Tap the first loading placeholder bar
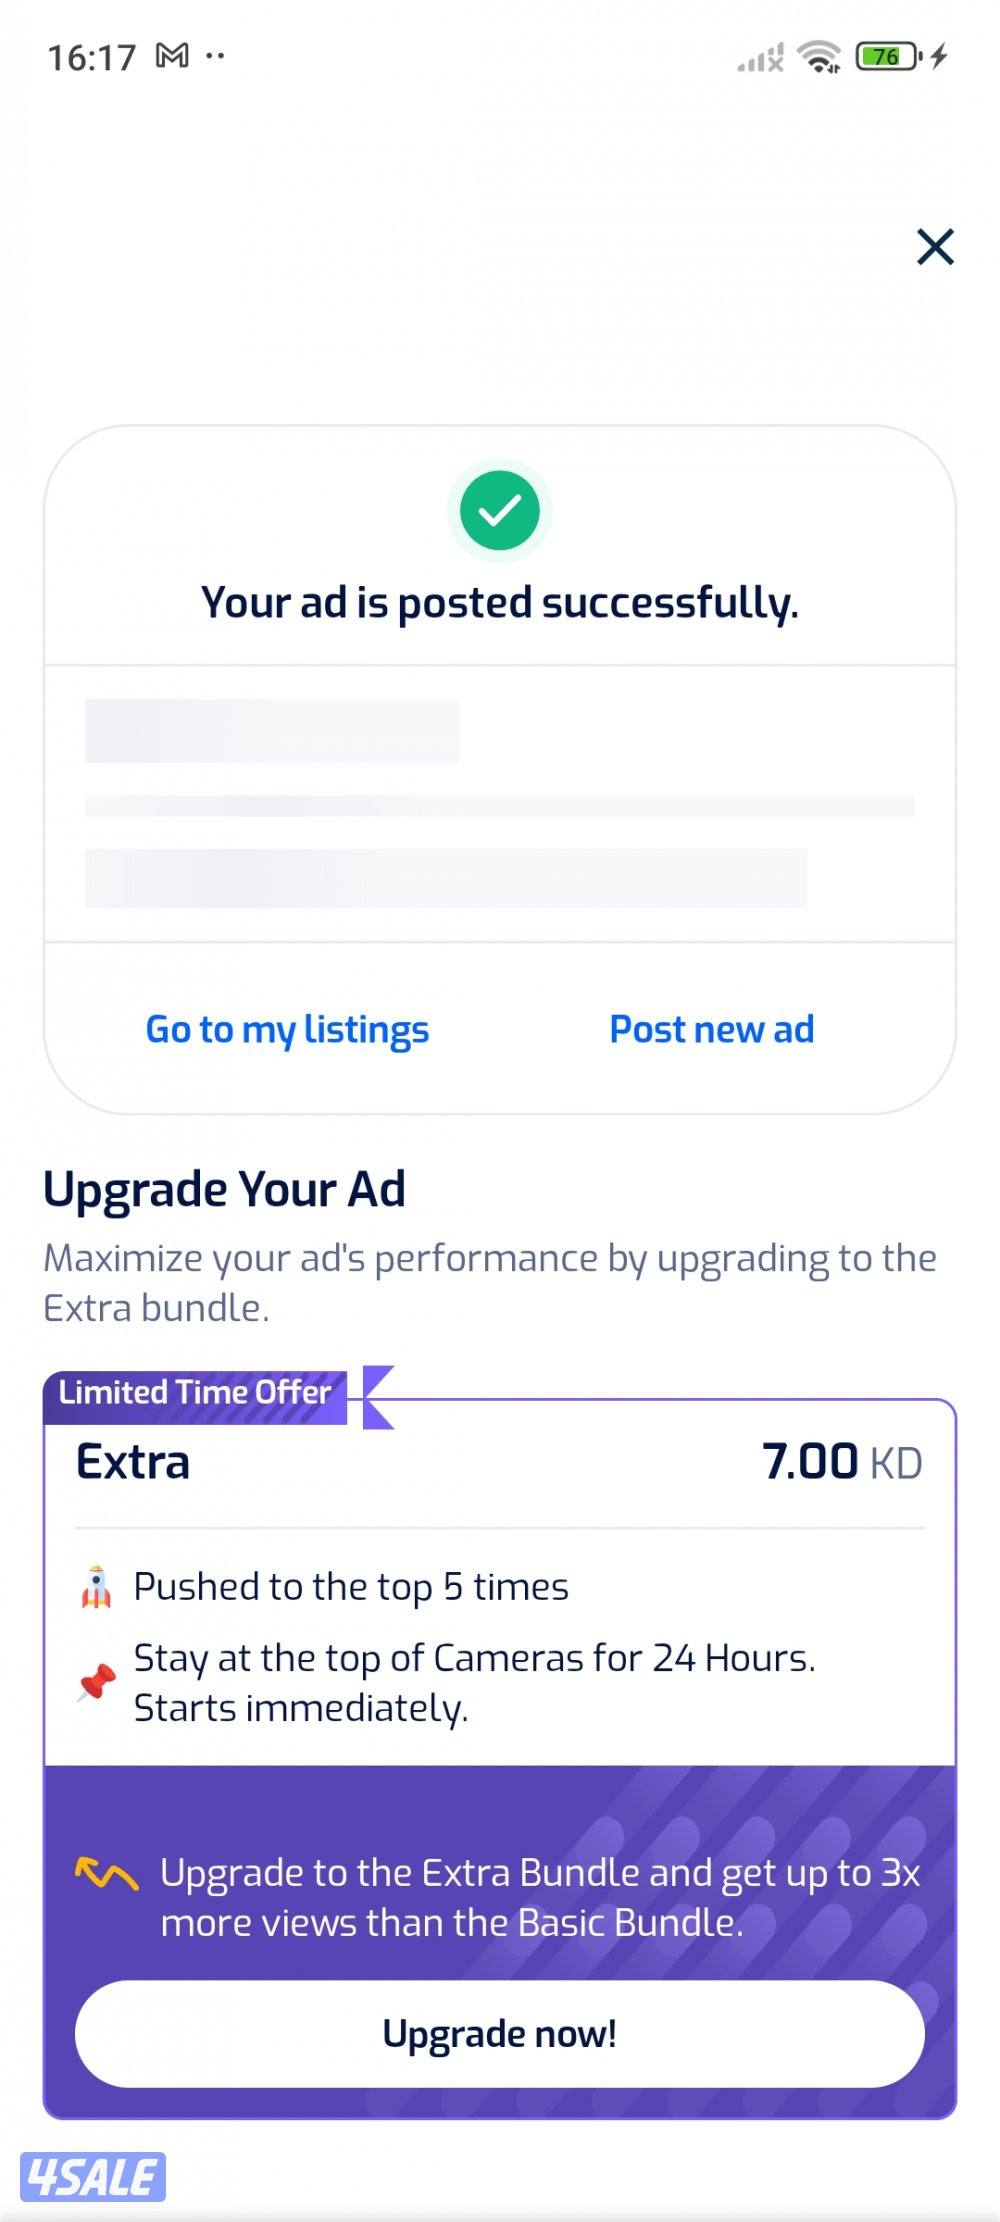Screen dimensions: 1000x2222 click(x=272, y=731)
